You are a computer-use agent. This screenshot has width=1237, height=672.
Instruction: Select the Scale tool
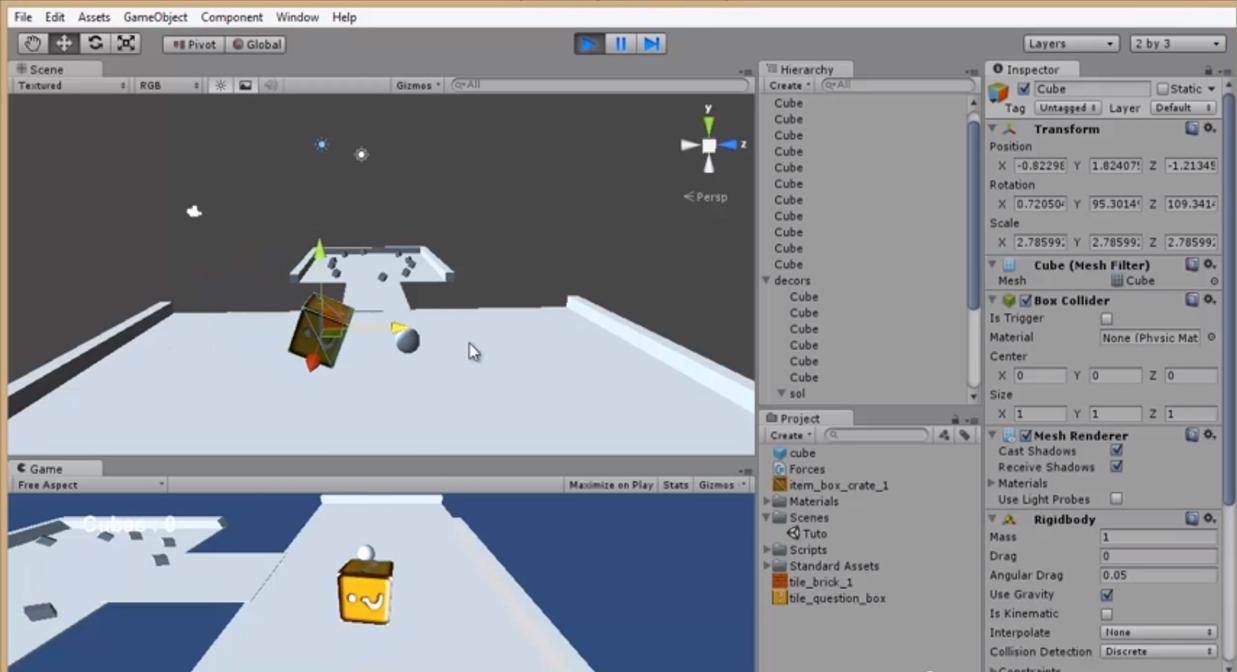click(x=126, y=43)
